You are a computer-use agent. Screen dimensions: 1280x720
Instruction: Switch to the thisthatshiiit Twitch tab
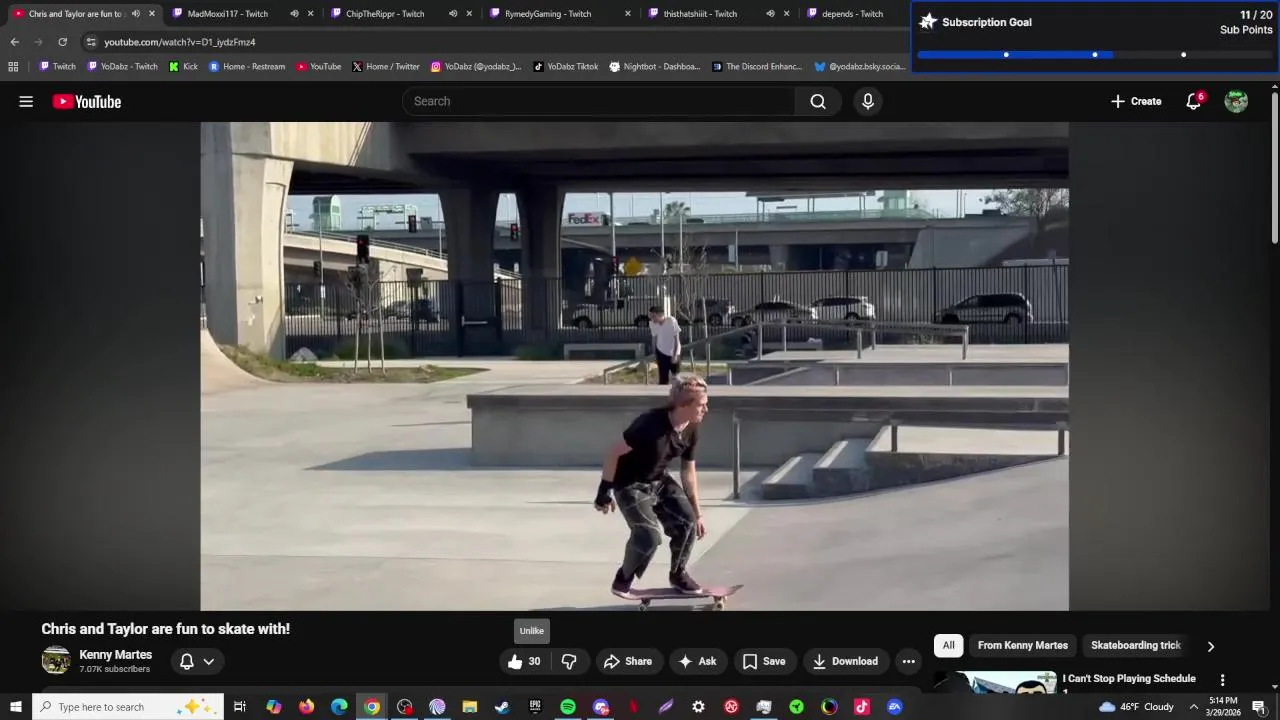click(x=700, y=14)
